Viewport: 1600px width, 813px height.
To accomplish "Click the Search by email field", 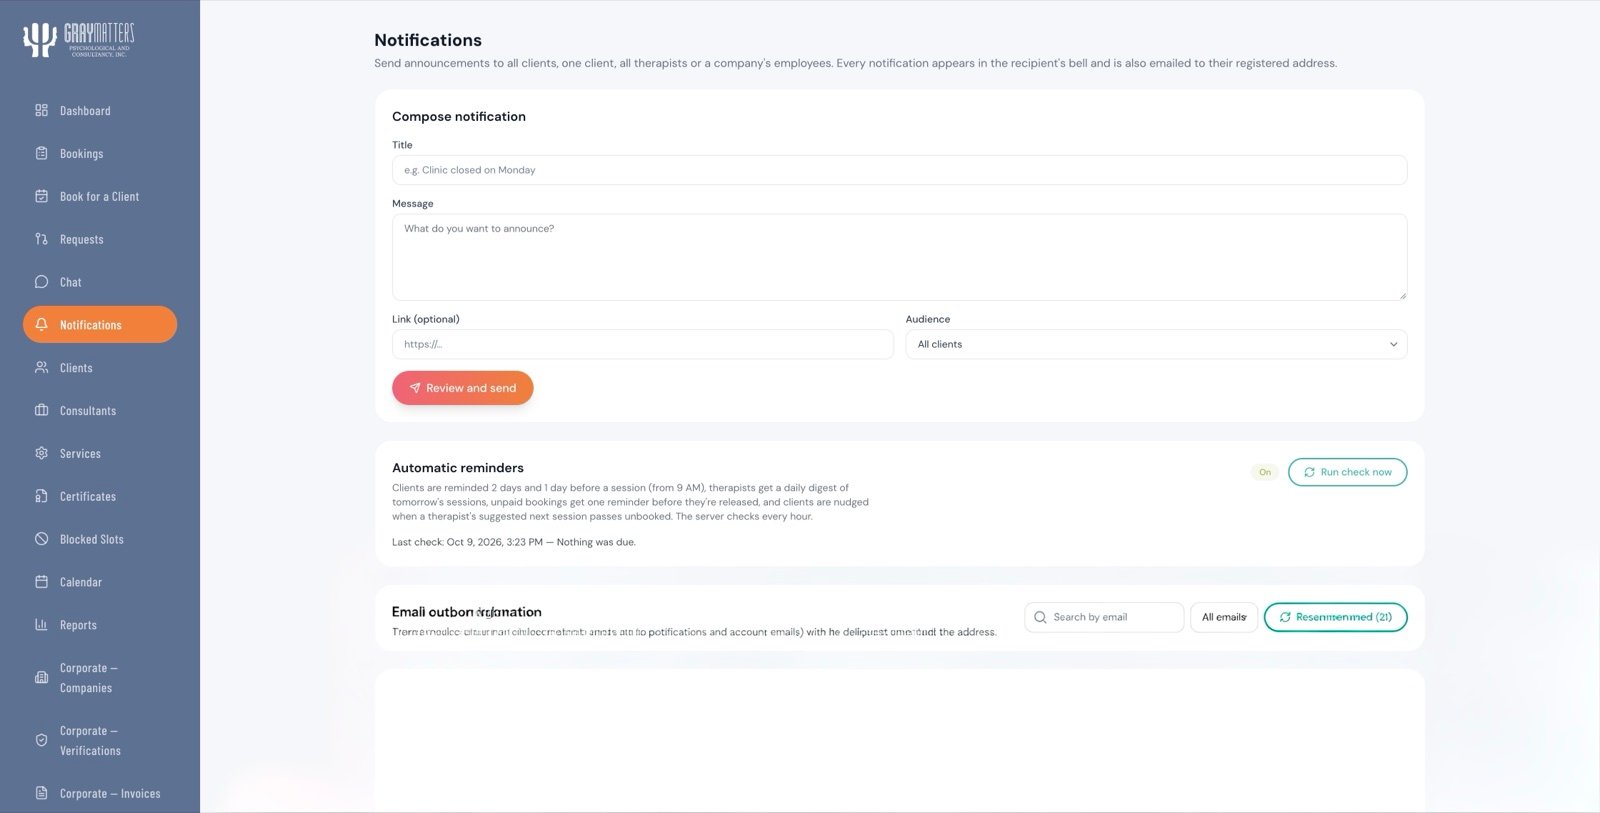I will 1104,617.
